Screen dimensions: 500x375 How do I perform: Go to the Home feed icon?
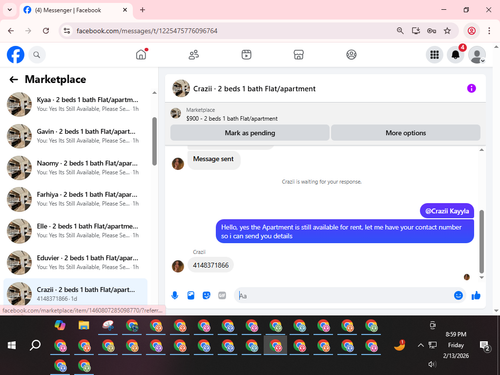141,54
